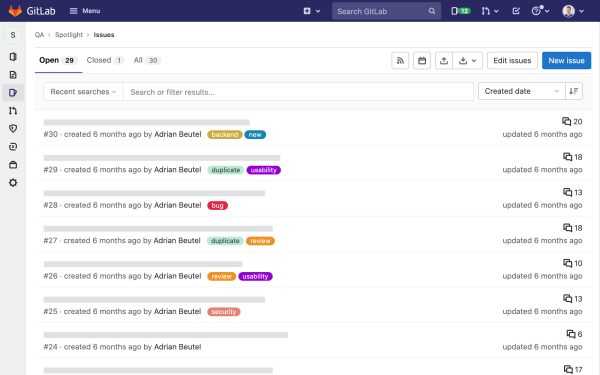Open the user avatar menu
The height and width of the screenshot is (375, 600).
[x=573, y=11]
